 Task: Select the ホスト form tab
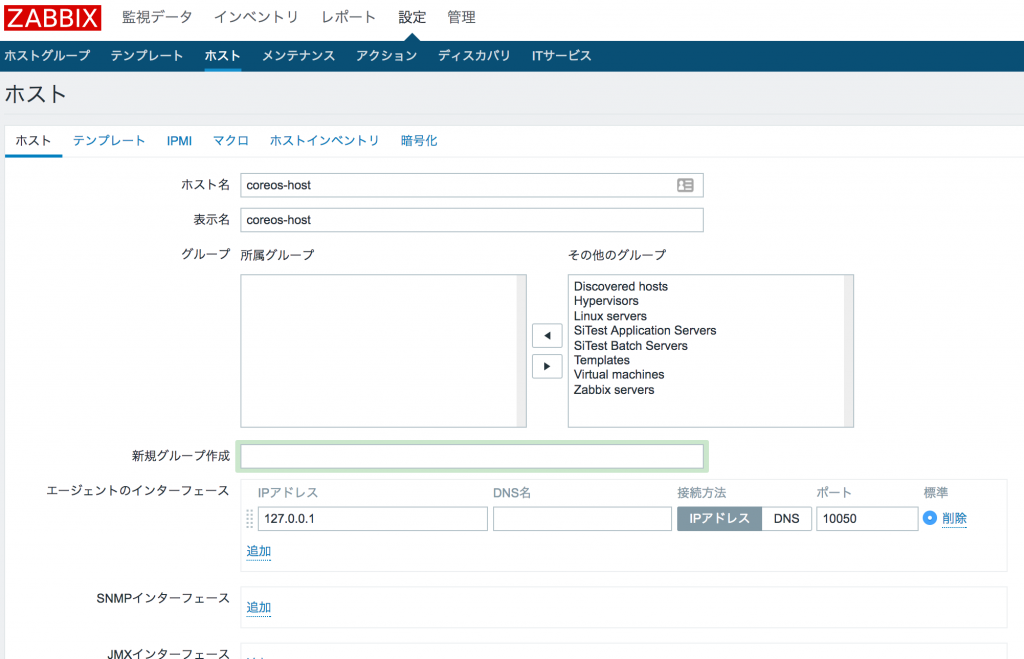click(x=33, y=141)
